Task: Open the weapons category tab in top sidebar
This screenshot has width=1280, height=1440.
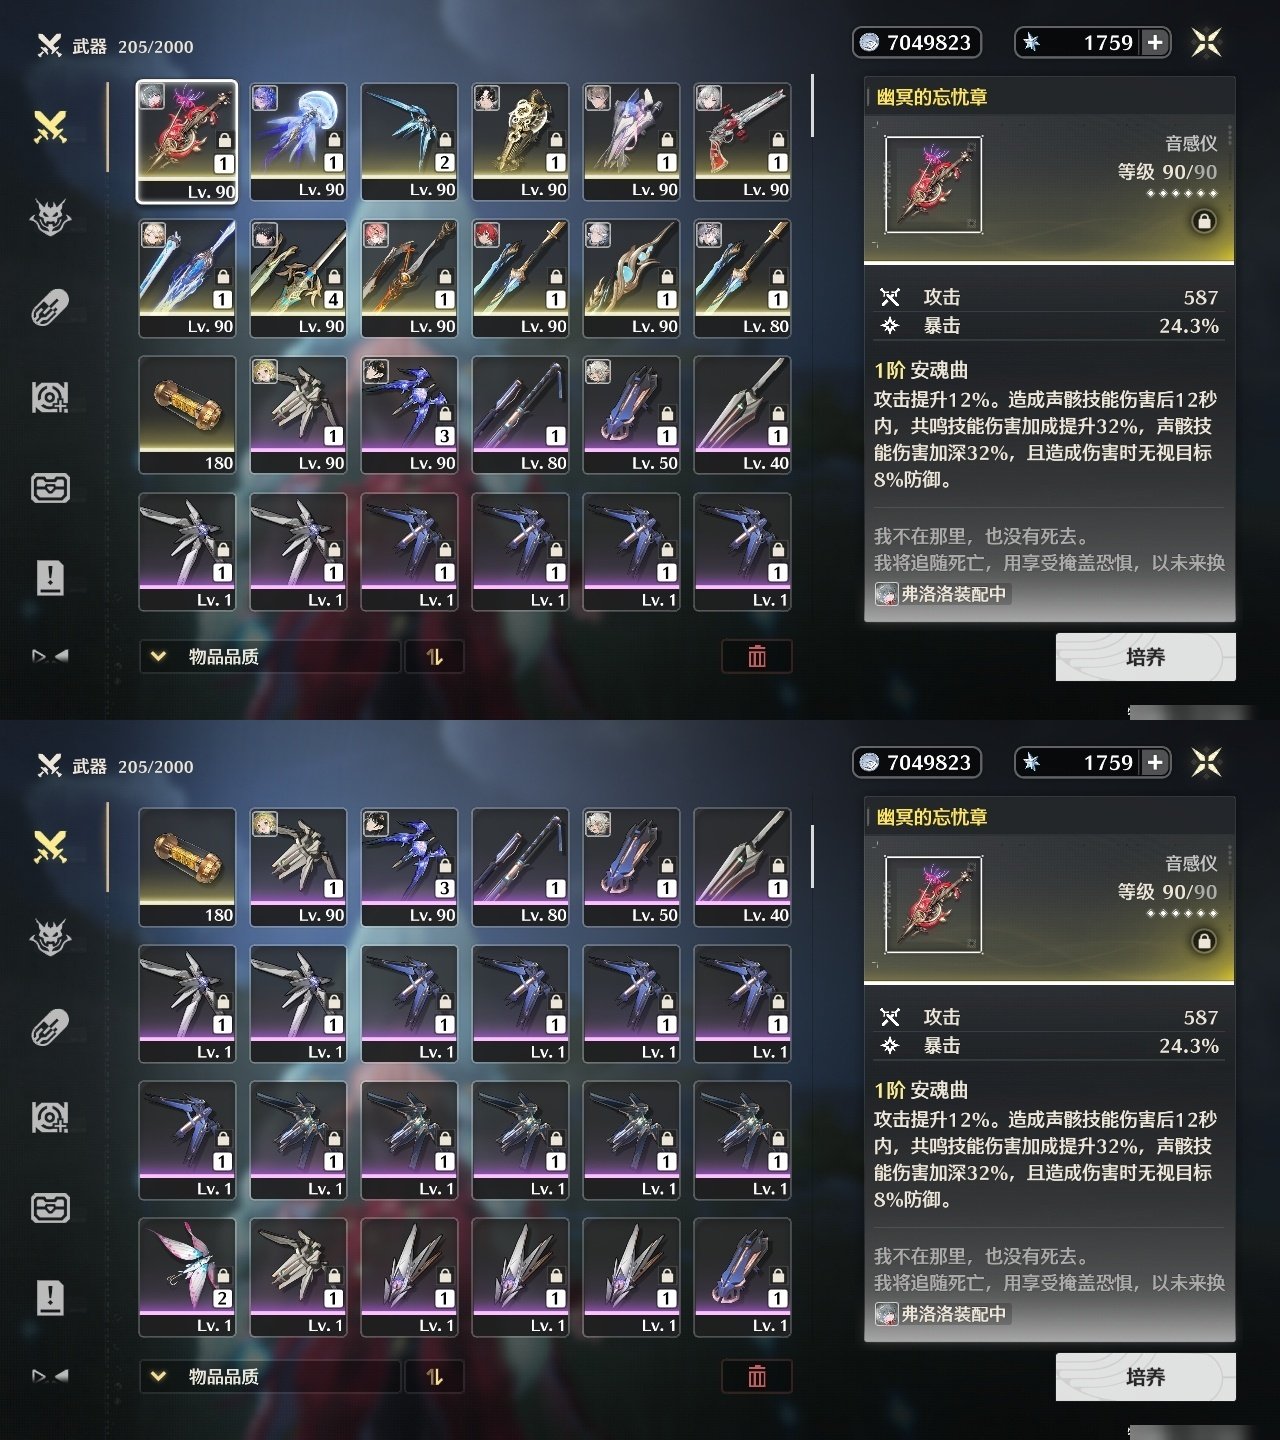Action: (50, 127)
